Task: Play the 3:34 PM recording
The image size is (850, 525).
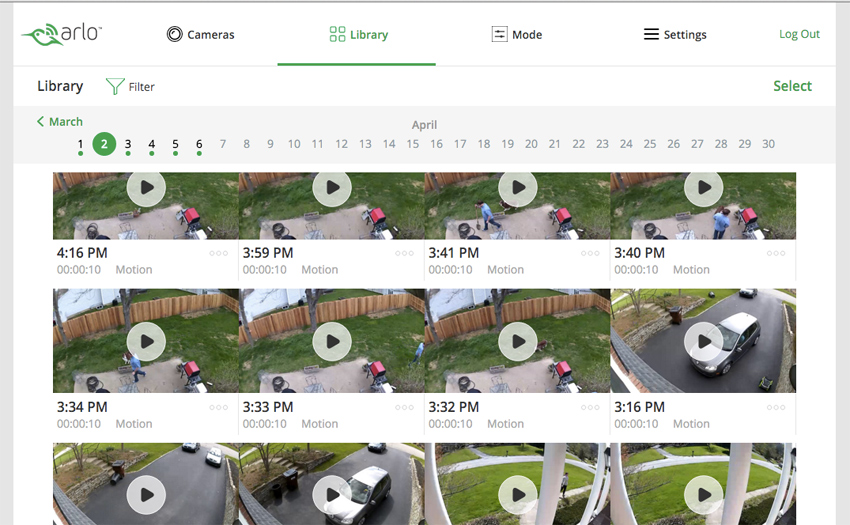Action: 146,342
